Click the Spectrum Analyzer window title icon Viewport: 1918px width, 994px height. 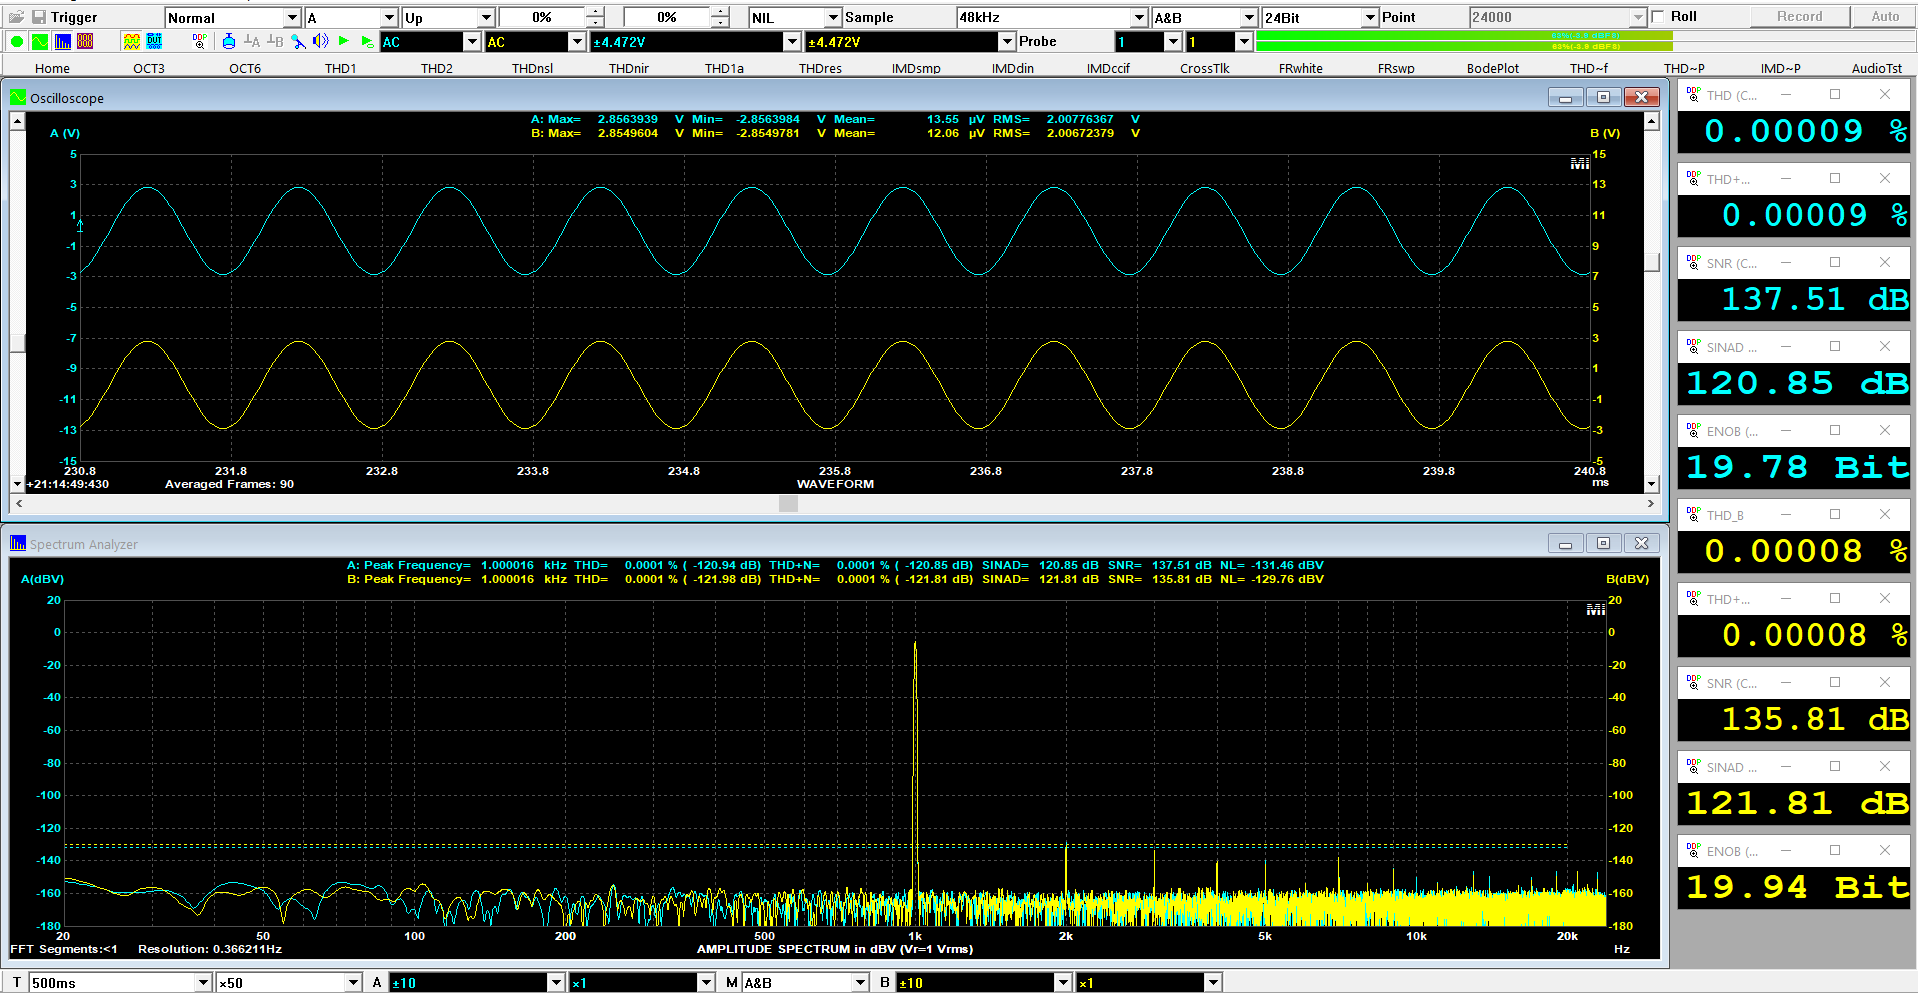click(x=18, y=543)
